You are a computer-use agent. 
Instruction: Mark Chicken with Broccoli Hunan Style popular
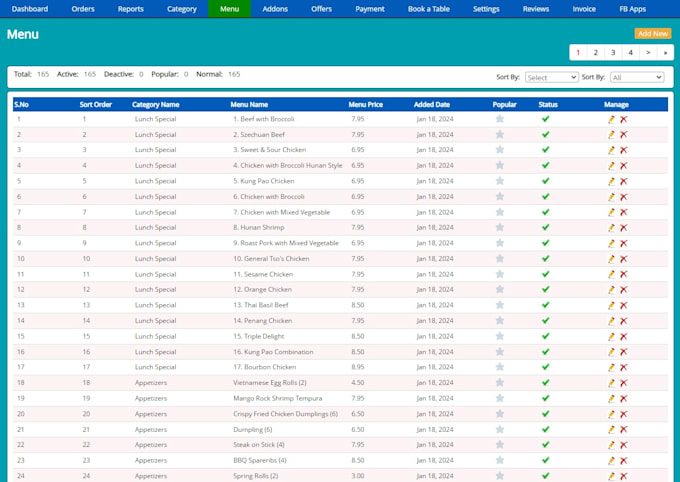[x=500, y=165]
